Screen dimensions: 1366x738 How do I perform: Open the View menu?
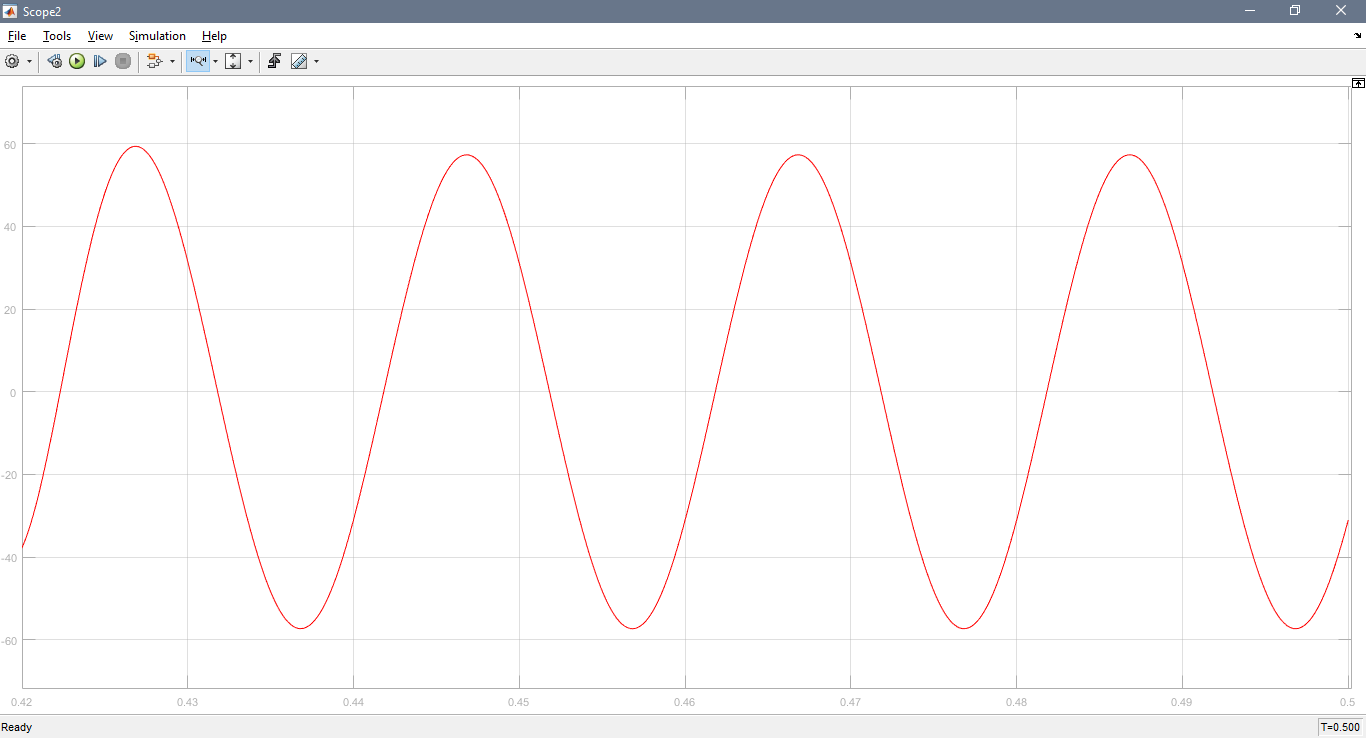(x=100, y=36)
